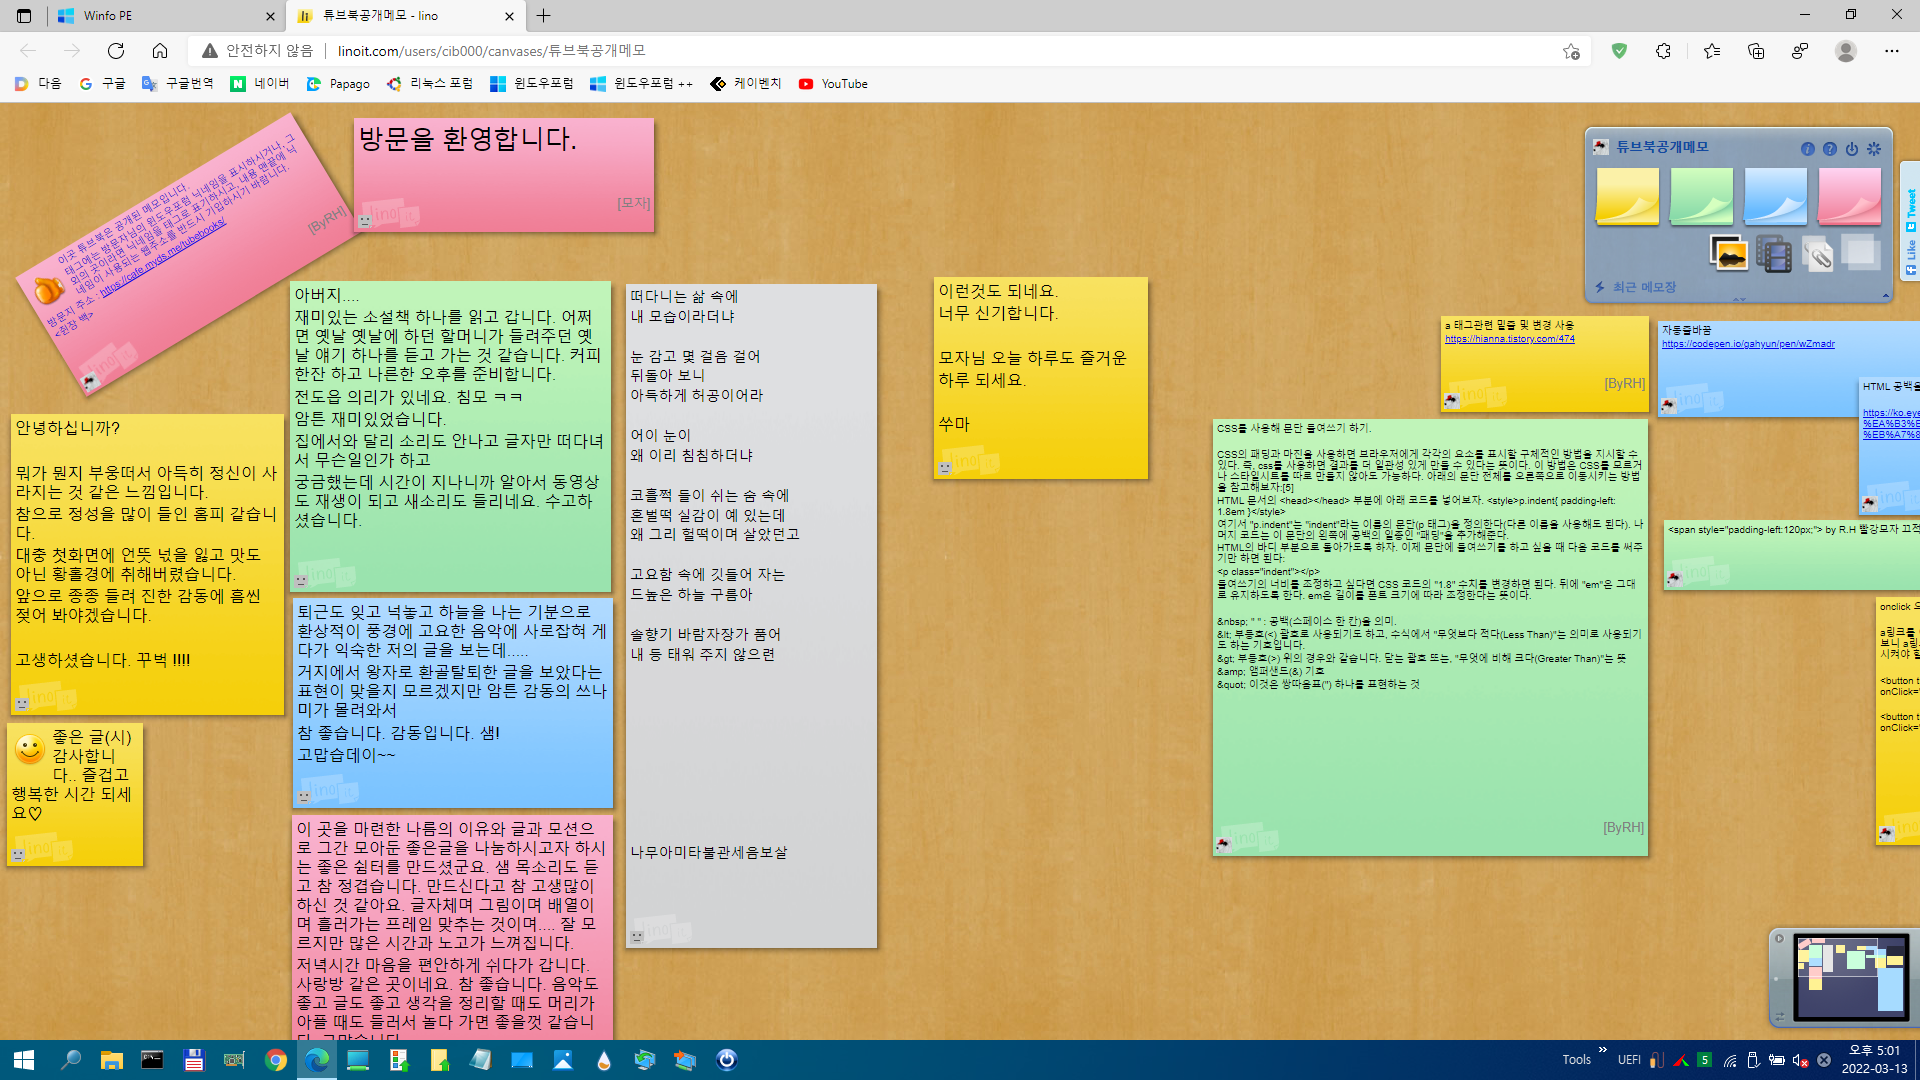The width and height of the screenshot is (1920, 1080).
Task: Open File Explorer from the taskbar
Action: (111, 1060)
